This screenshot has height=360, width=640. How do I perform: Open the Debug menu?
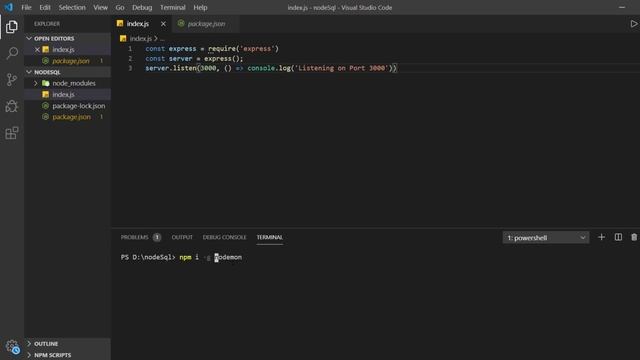[x=142, y=7]
